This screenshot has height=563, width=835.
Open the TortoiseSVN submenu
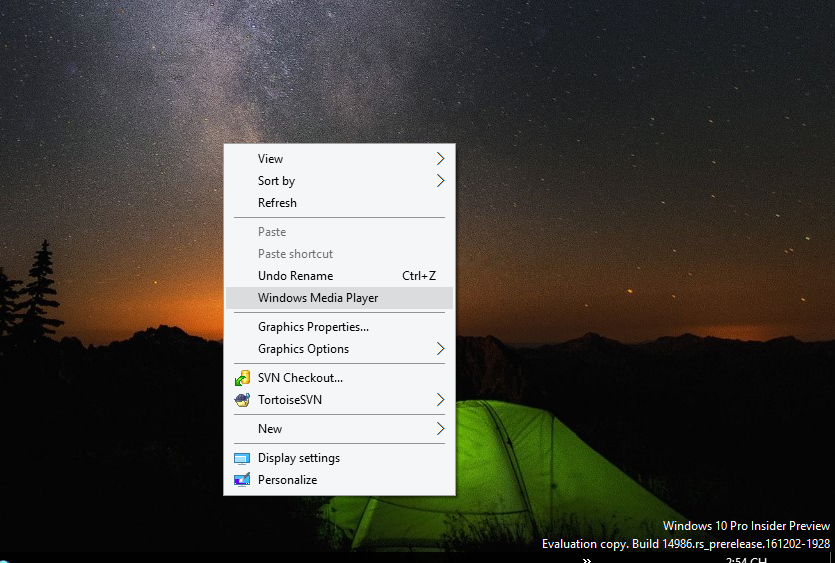pyautogui.click(x=339, y=400)
